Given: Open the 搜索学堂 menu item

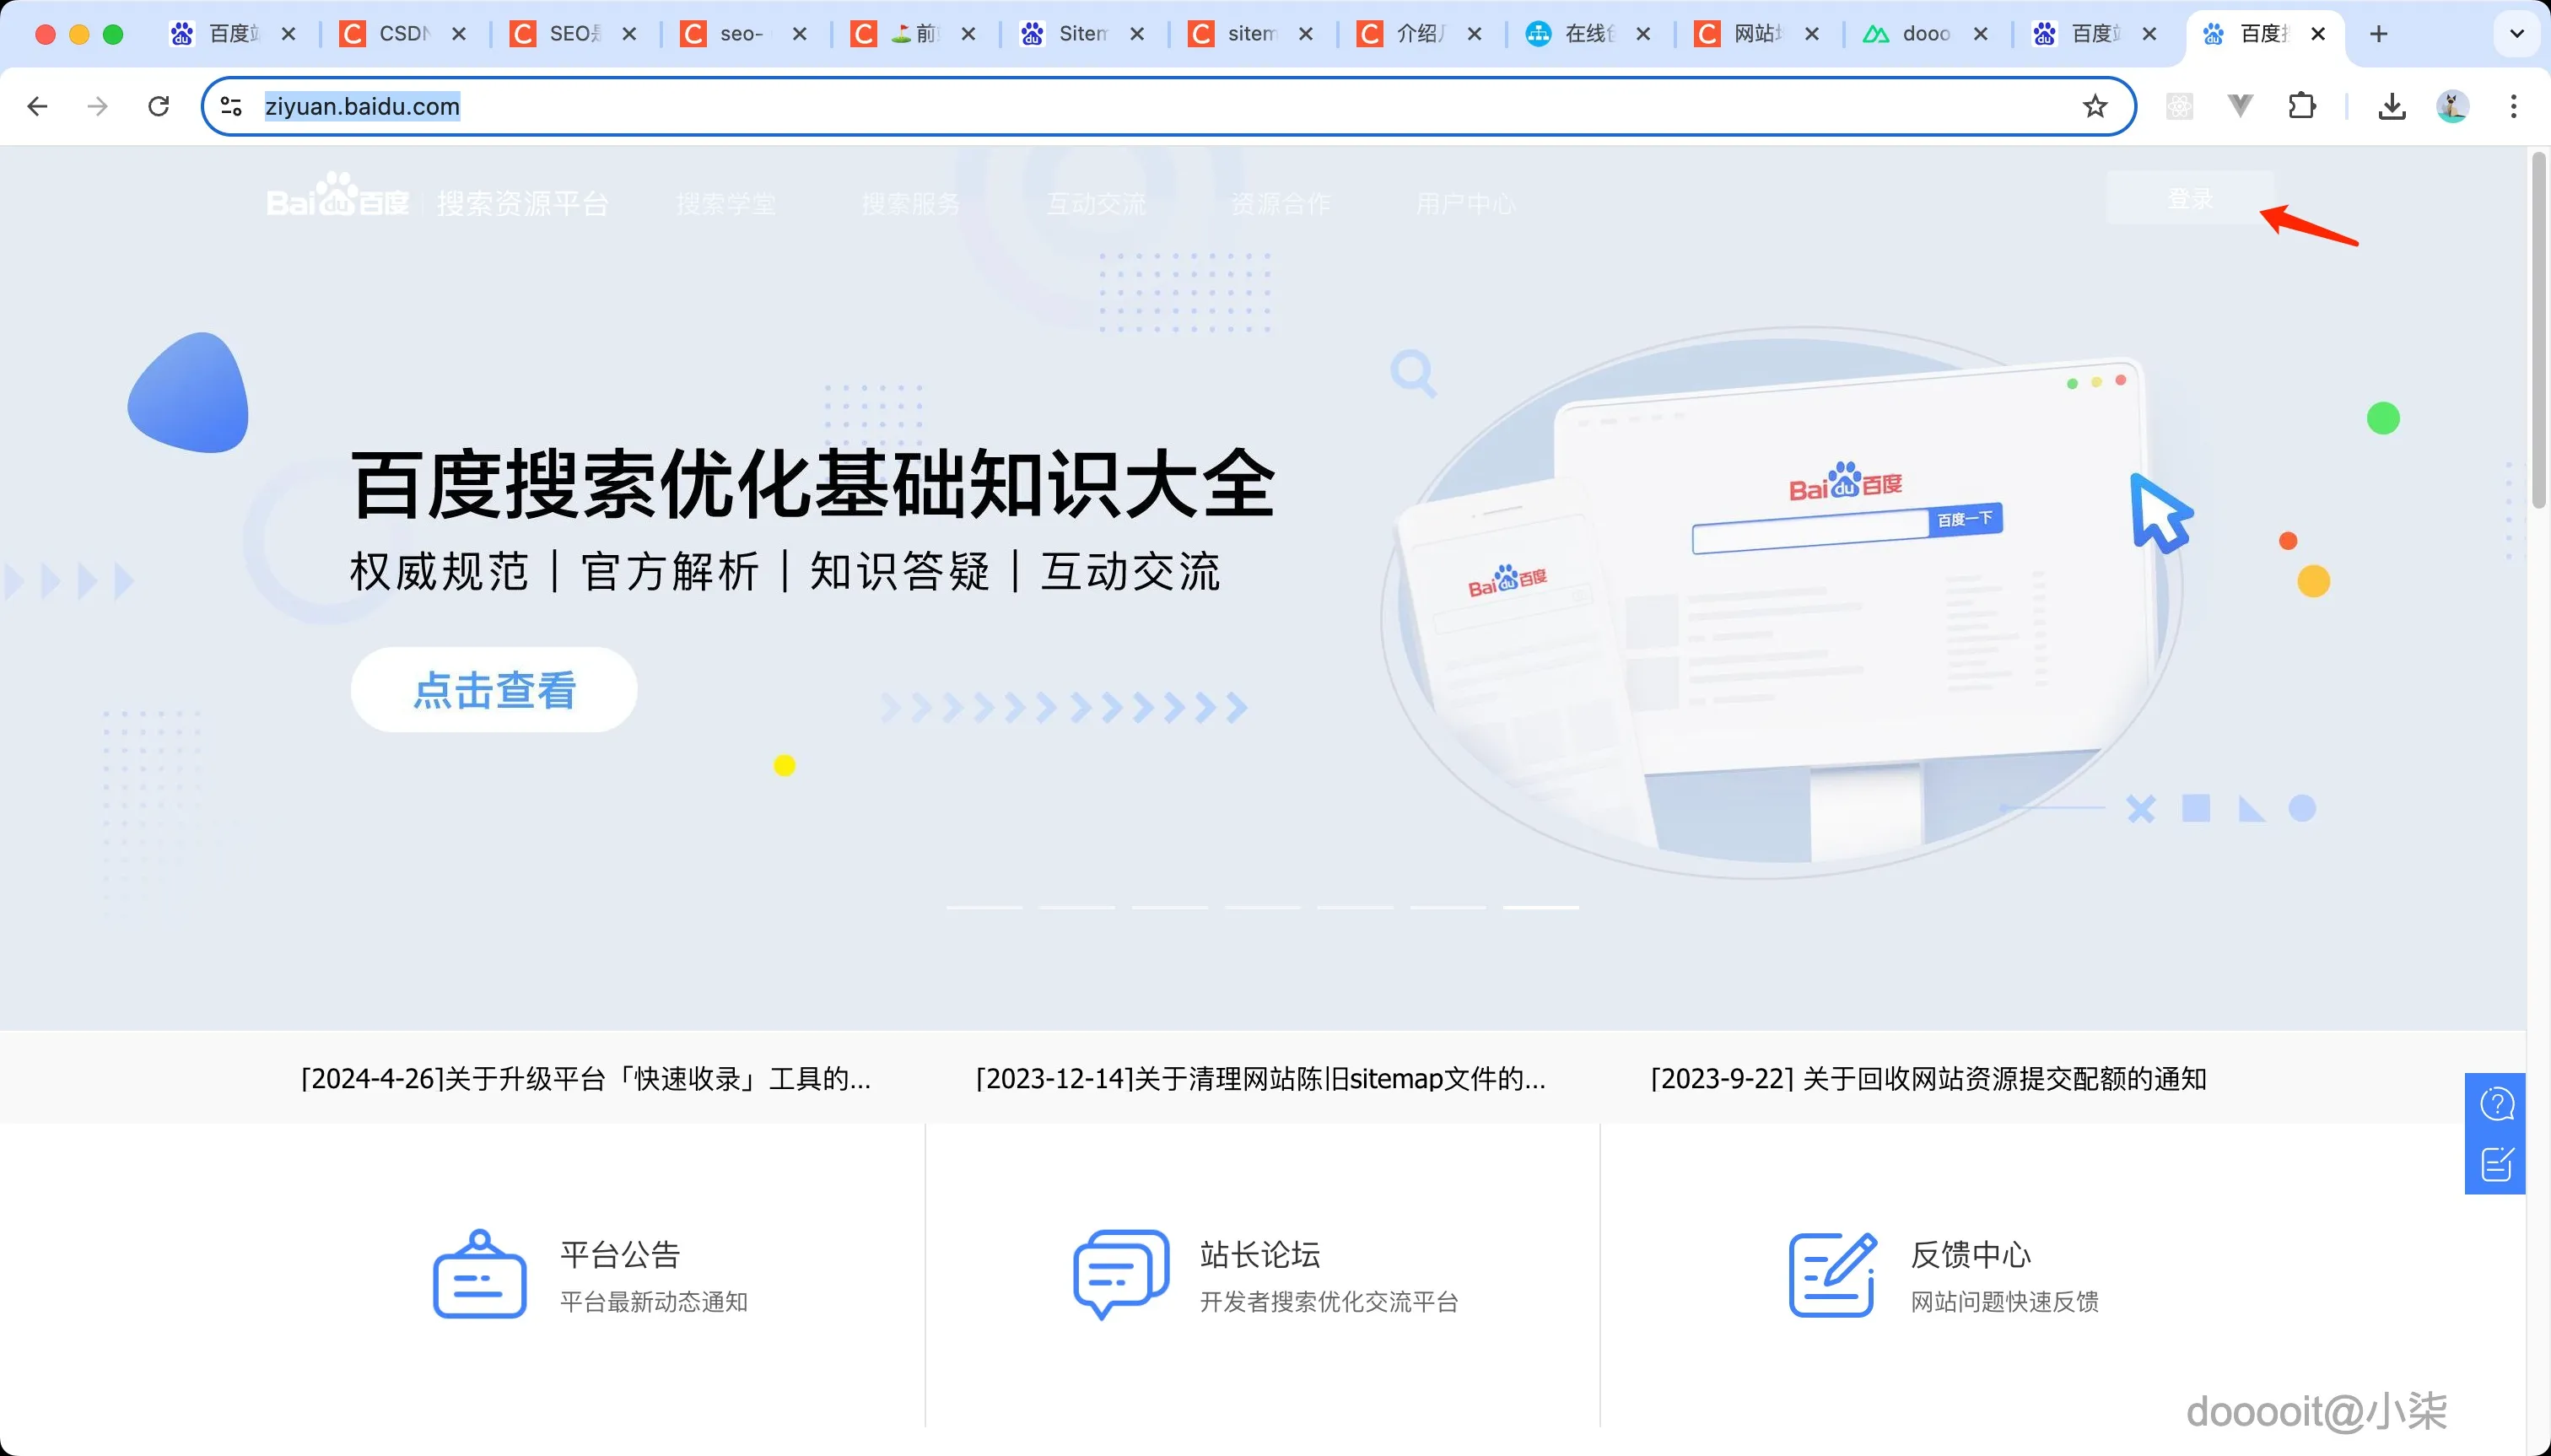Looking at the screenshot, I should click(x=726, y=203).
